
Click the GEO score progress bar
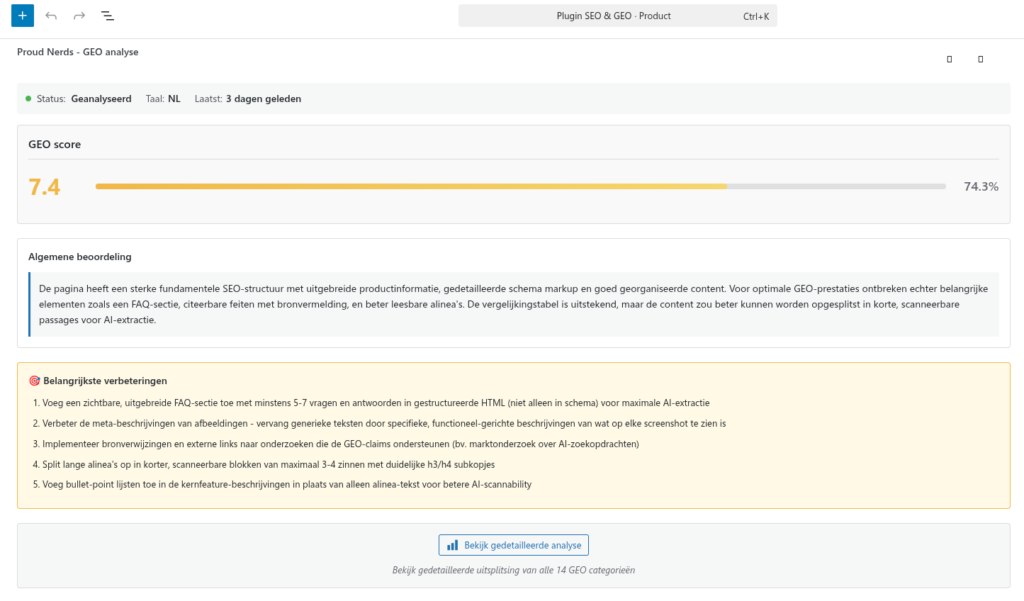(520, 186)
